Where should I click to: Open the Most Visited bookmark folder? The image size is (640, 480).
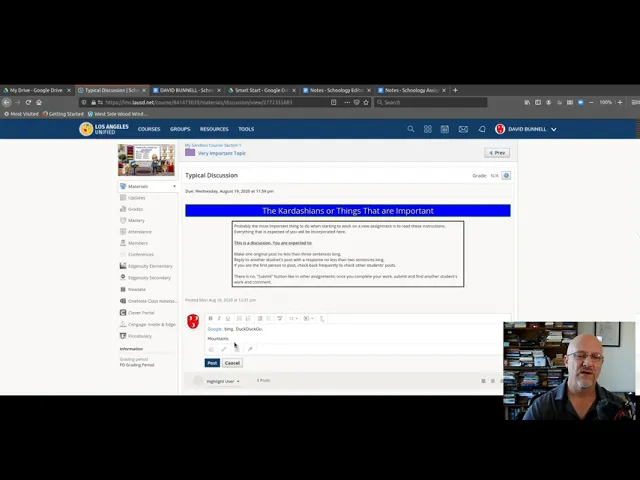point(21,114)
